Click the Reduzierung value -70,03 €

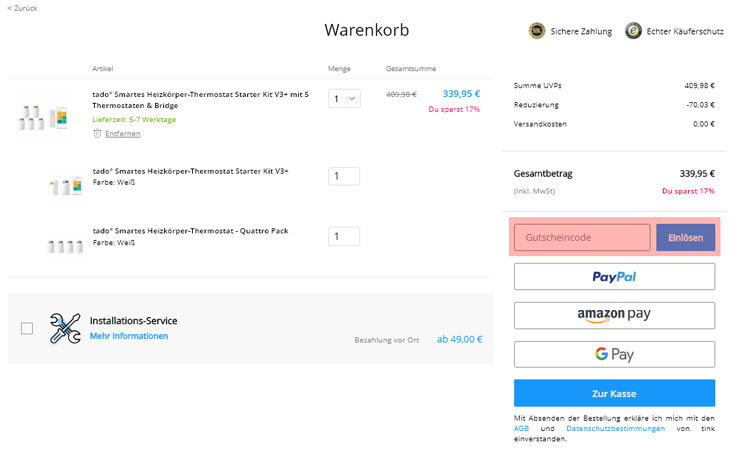[700, 105]
